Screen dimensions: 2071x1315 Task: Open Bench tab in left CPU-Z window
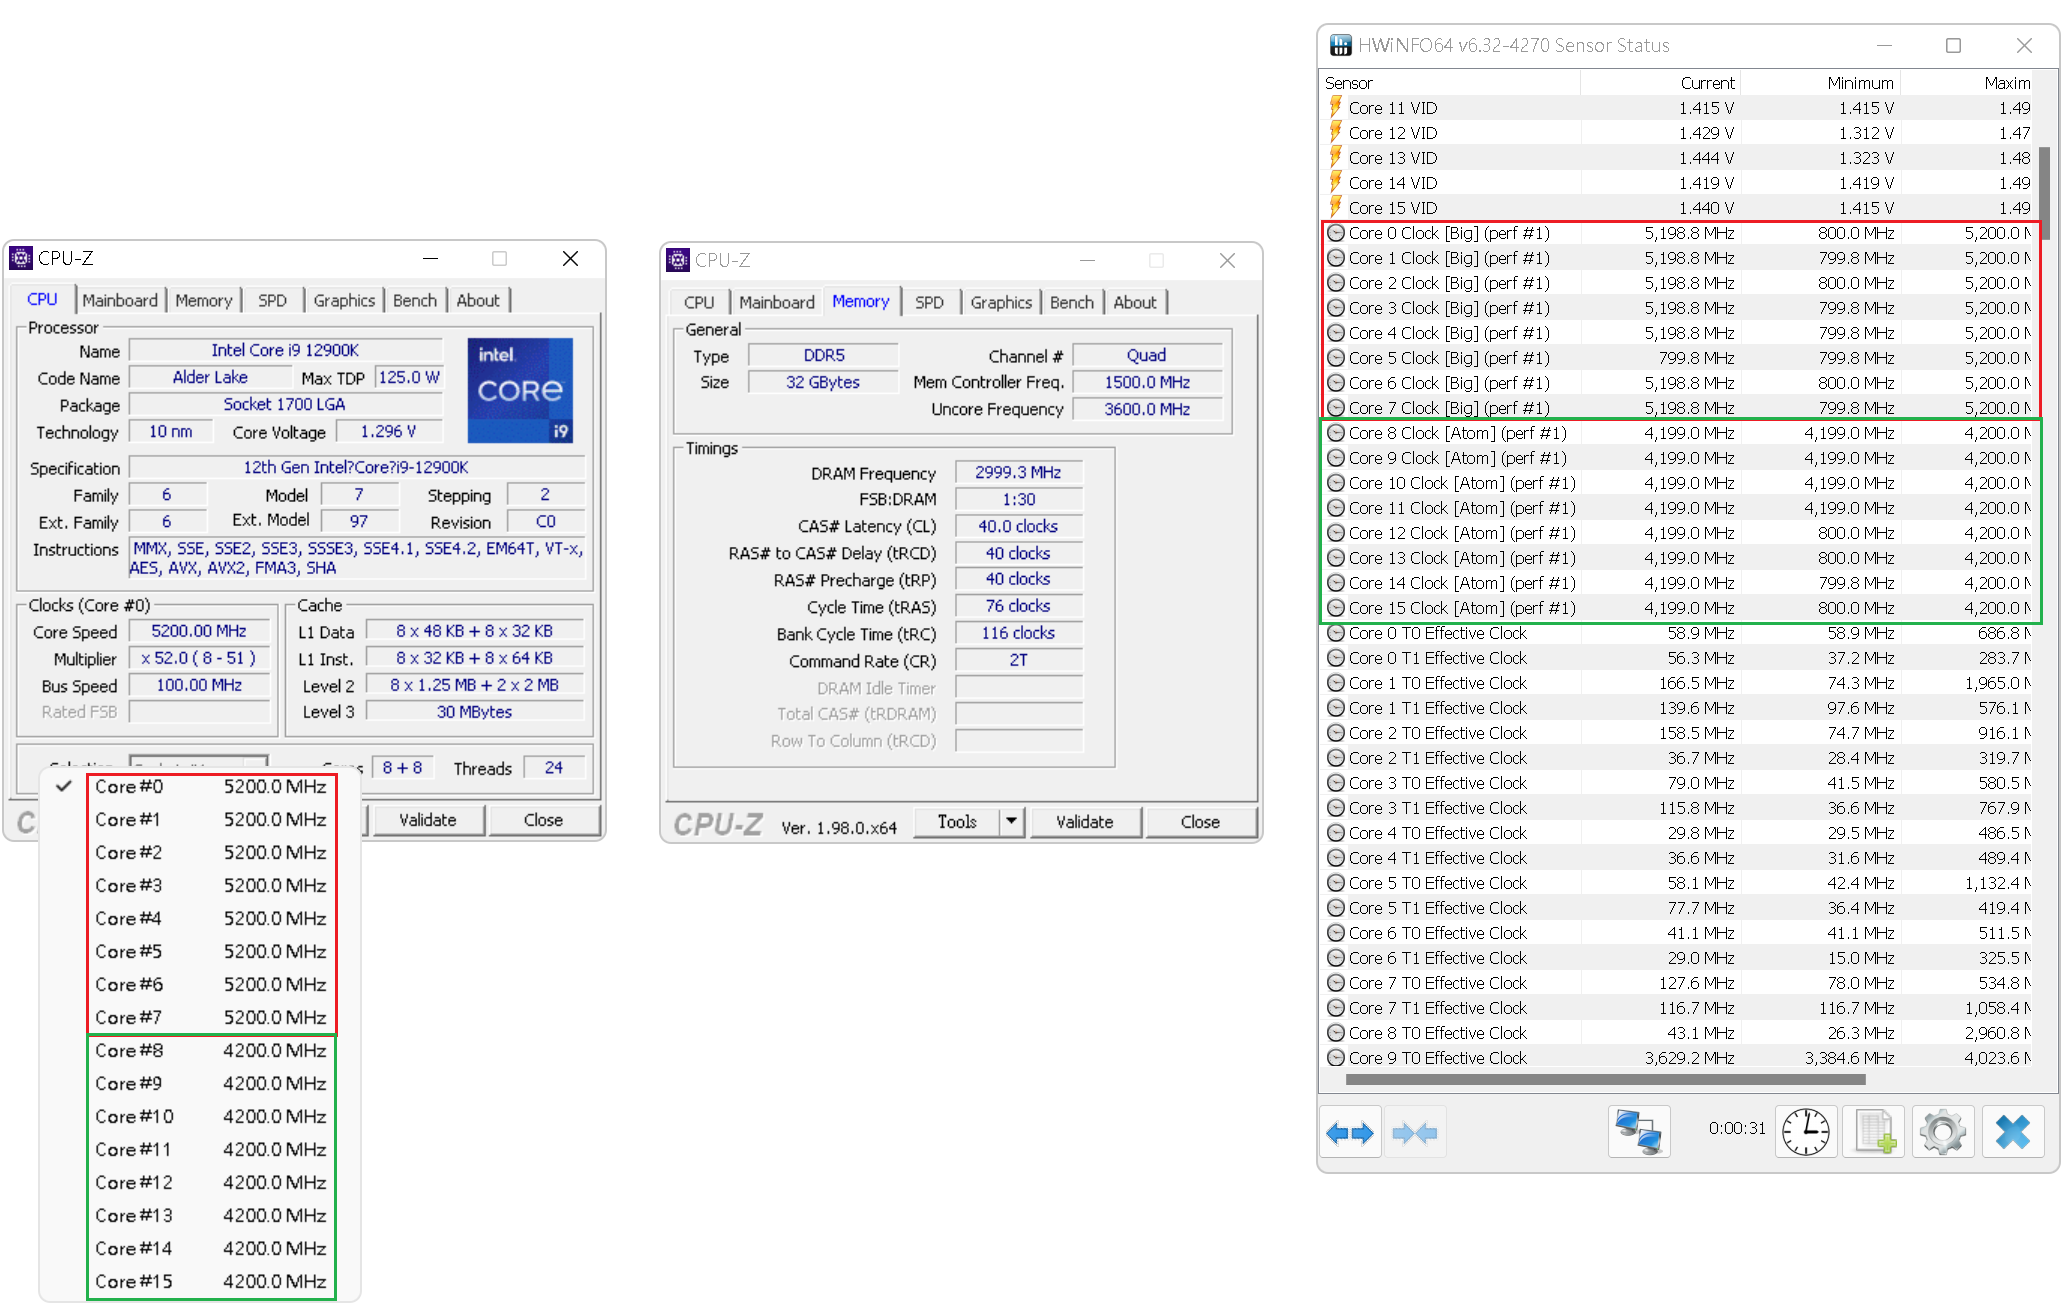[415, 300]
